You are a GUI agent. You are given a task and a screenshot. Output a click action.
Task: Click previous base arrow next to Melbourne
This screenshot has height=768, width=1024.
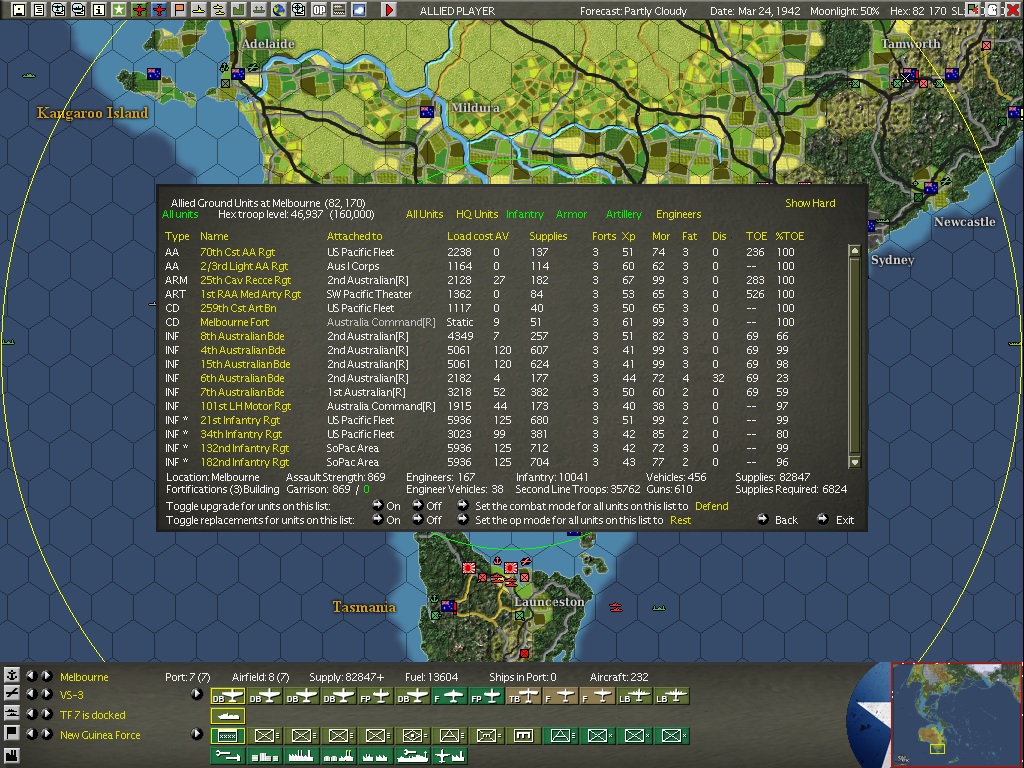31,676
